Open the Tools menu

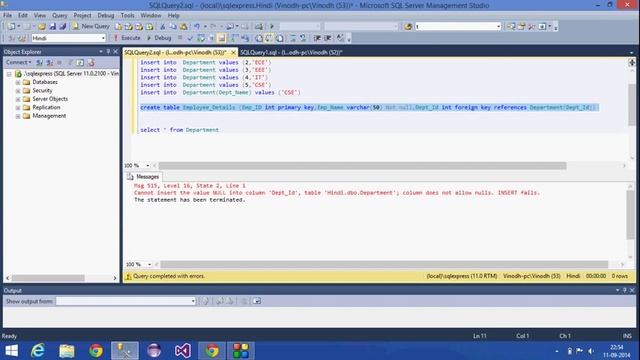pos(127,15)
